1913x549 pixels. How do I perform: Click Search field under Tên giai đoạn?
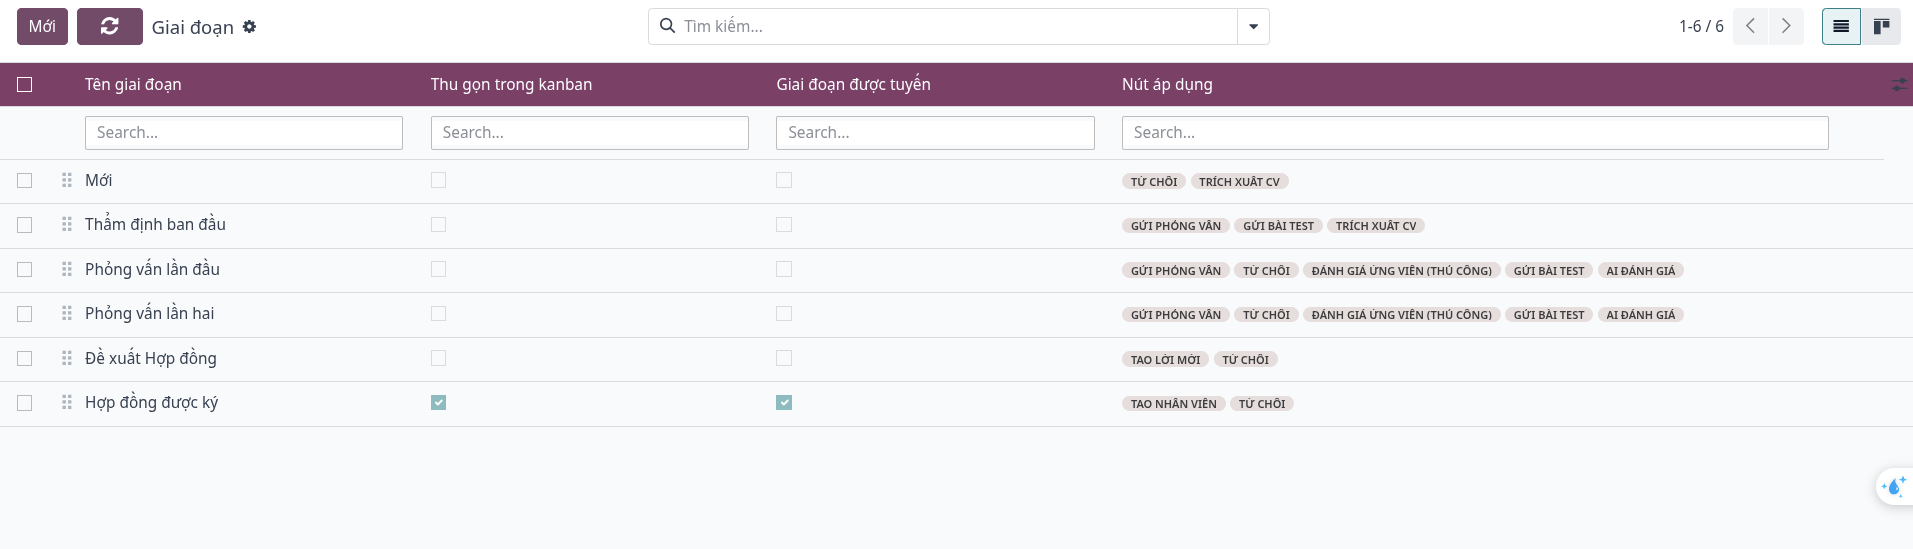point(244,133)
